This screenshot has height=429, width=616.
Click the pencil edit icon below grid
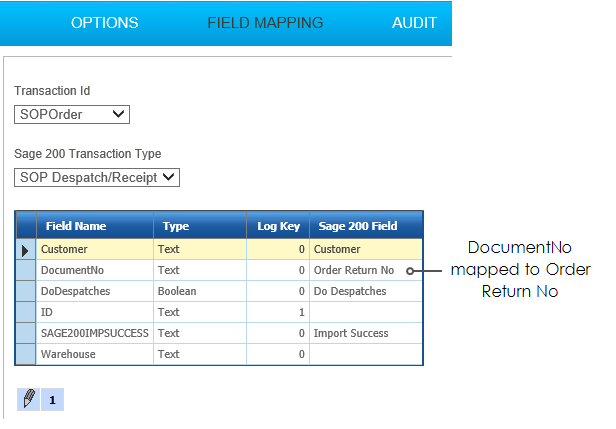(29, 399)
